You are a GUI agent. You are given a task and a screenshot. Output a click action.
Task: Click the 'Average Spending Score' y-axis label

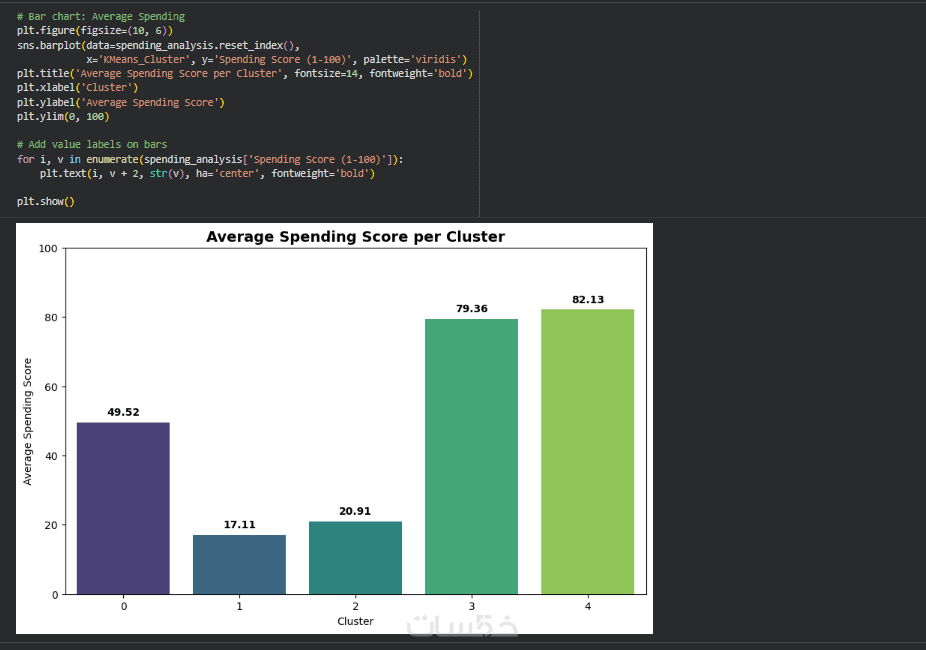click(x=28, y=421)
